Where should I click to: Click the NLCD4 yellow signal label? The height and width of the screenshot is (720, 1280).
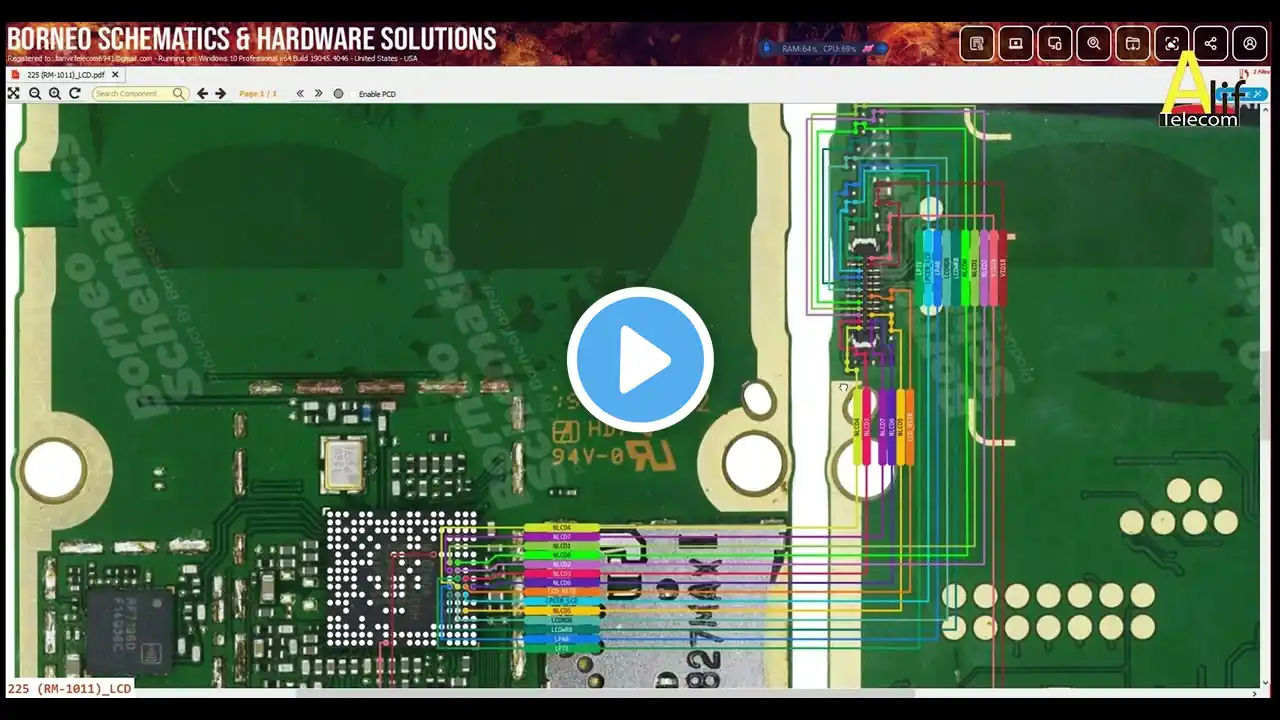[x=562, y=527]
